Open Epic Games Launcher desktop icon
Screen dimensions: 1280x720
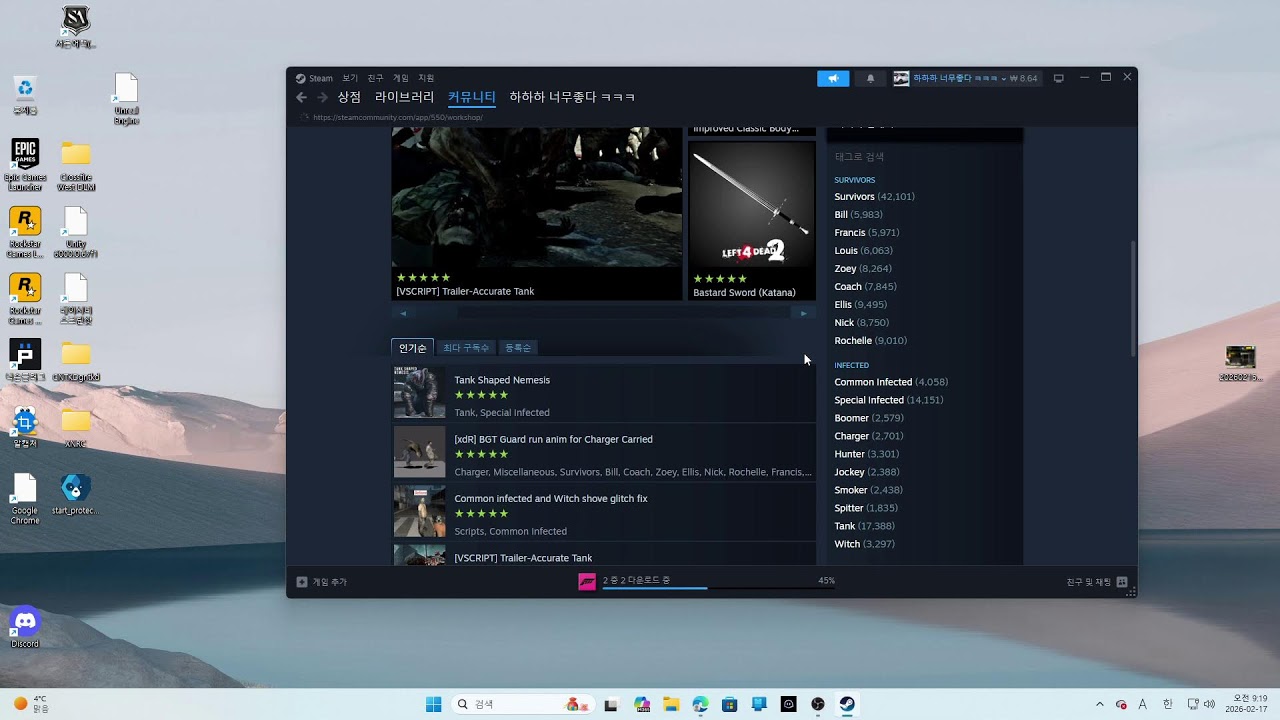click(x=25, y=166)
